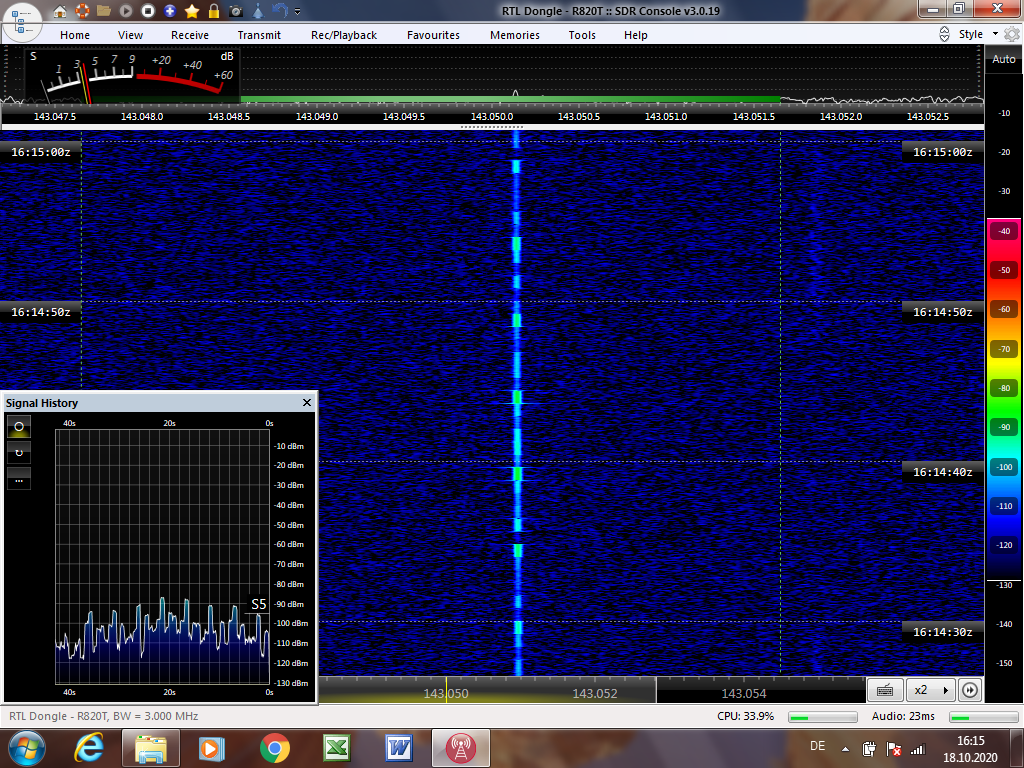Click the 143.048.0 frequency scale label
Image resolution: width=1024 pixels, height=768 pixels.
pos(142,116)
